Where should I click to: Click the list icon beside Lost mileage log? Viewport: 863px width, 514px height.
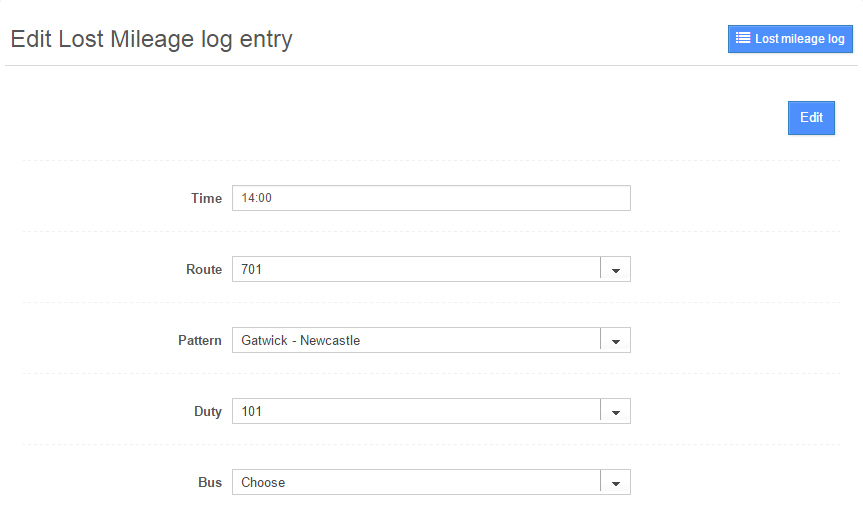pyautogui.click(x=743, y=39)
